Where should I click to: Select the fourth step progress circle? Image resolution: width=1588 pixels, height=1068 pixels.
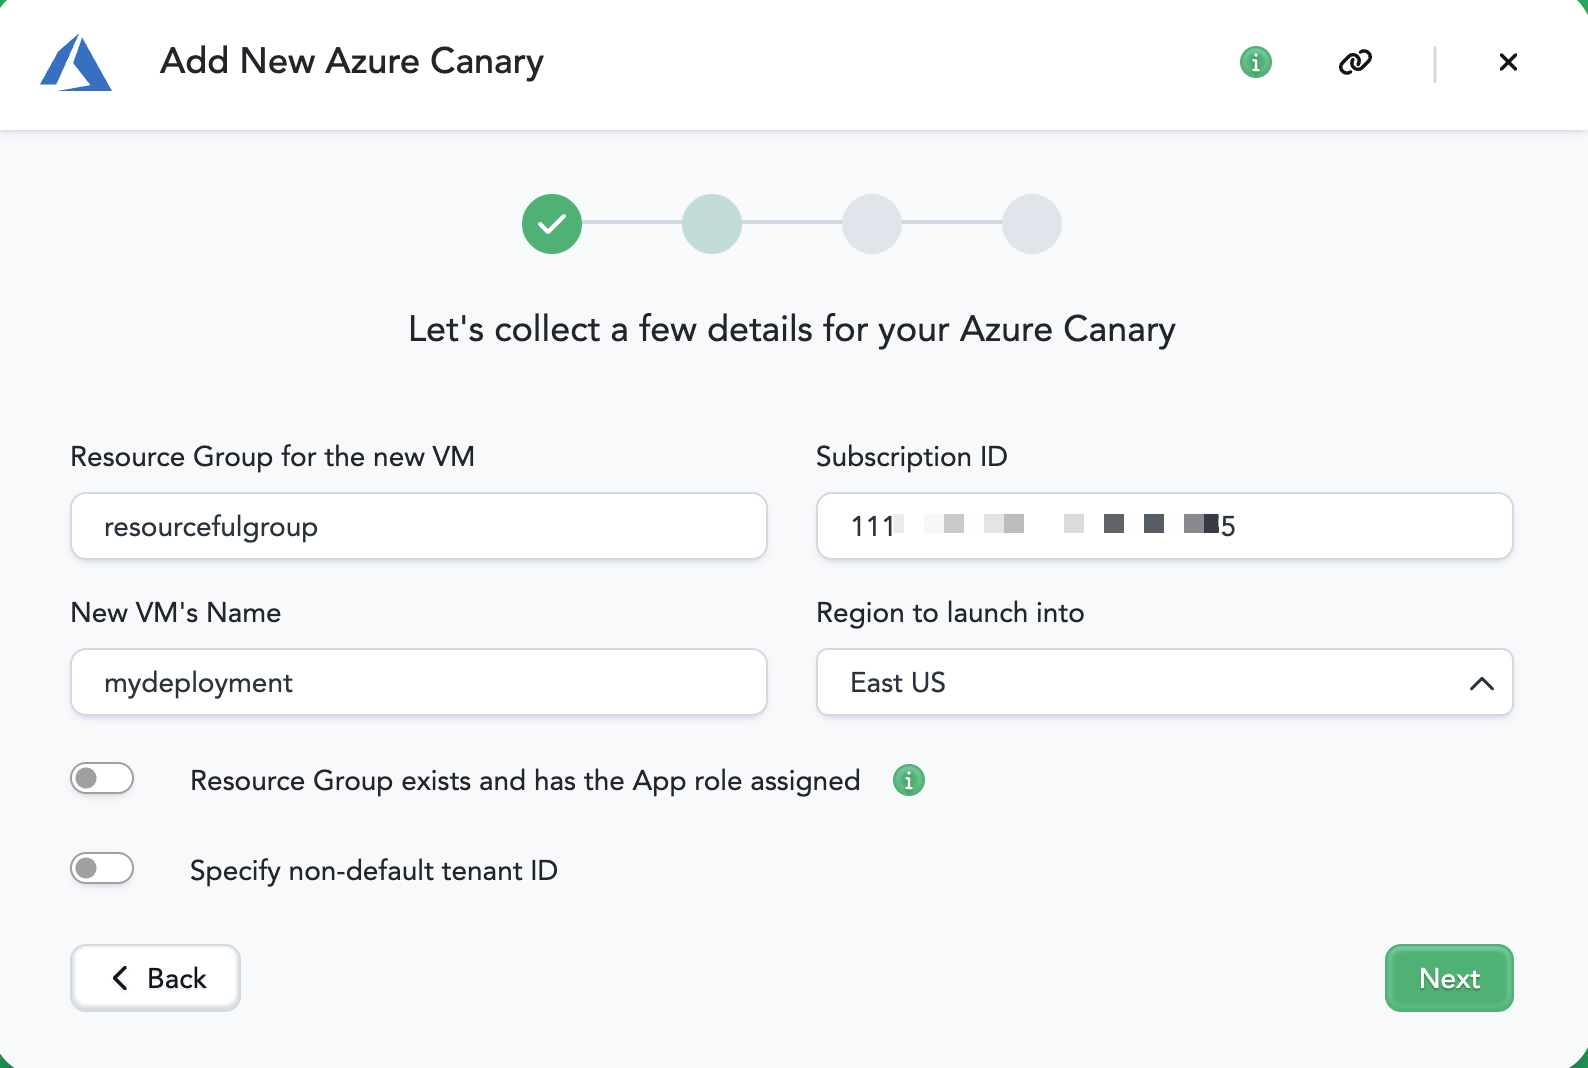[1032, 224]
